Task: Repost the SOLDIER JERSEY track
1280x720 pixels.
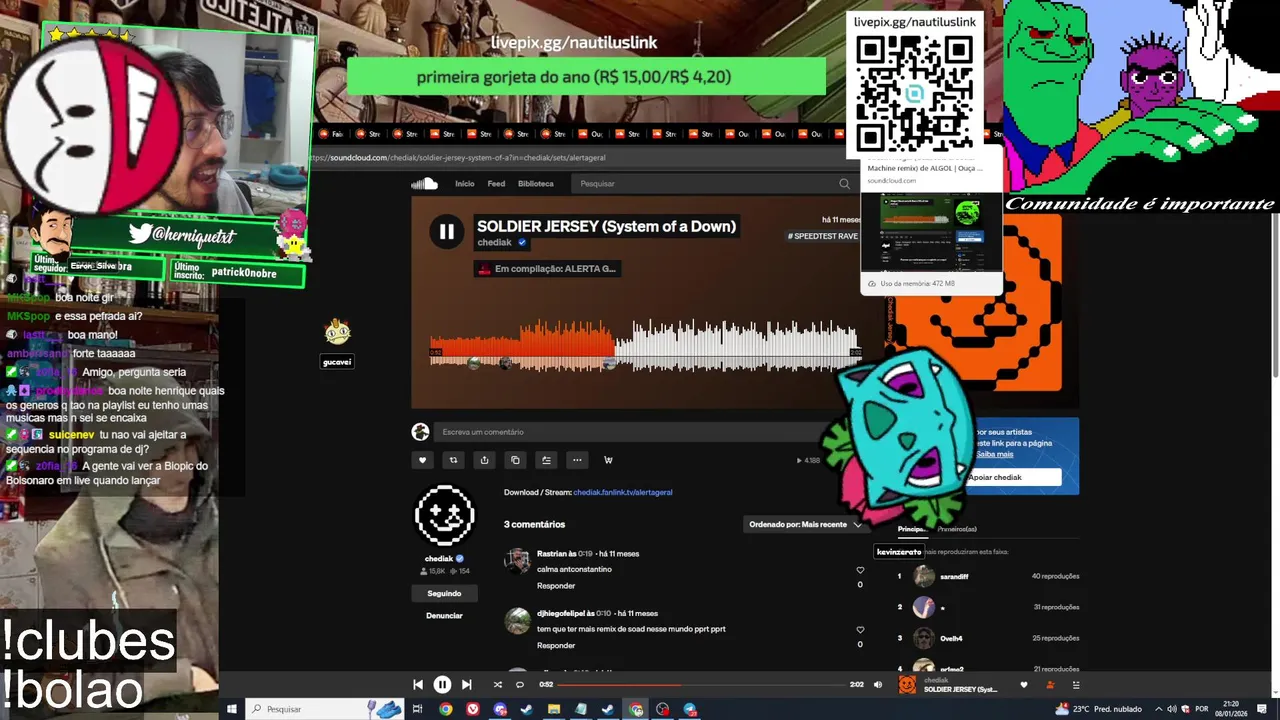Action: (x=453, y=460)
